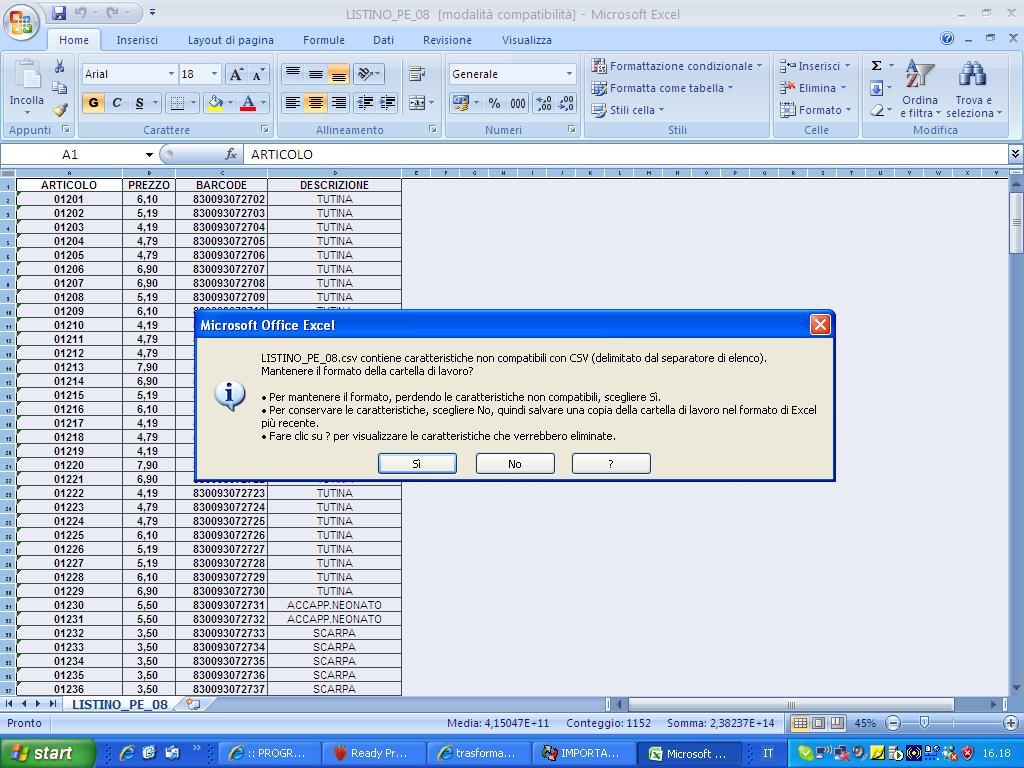Click No in the CSV dialog
This screenshot has height=768, width=1024.
click(x=515, y=464)
